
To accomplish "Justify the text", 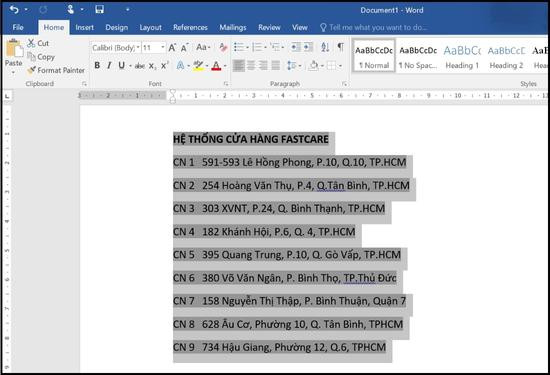I will click(276, 65).
